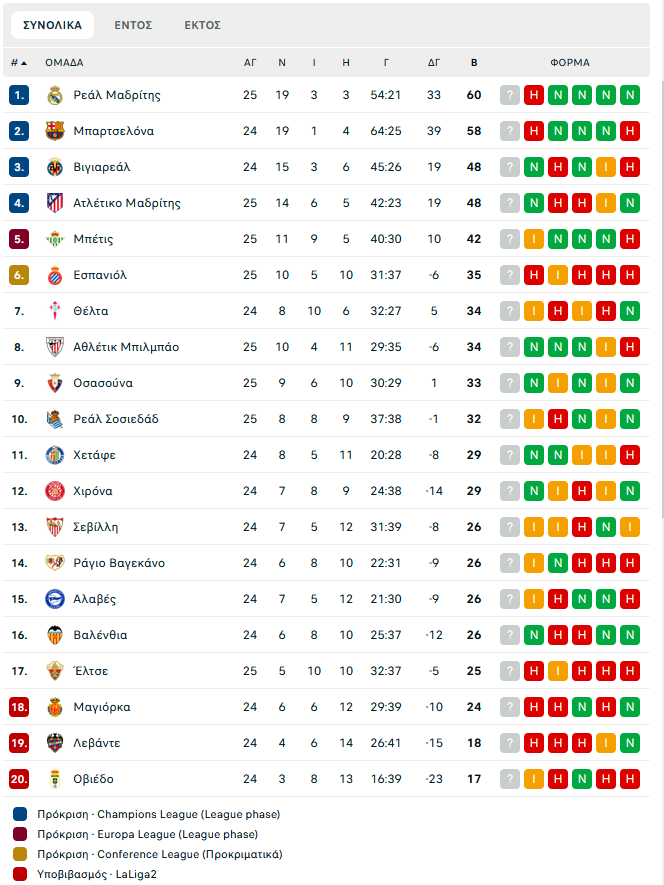Click the Betis team logo
This screenshot has height=885, width=664.
pos(55,239)
